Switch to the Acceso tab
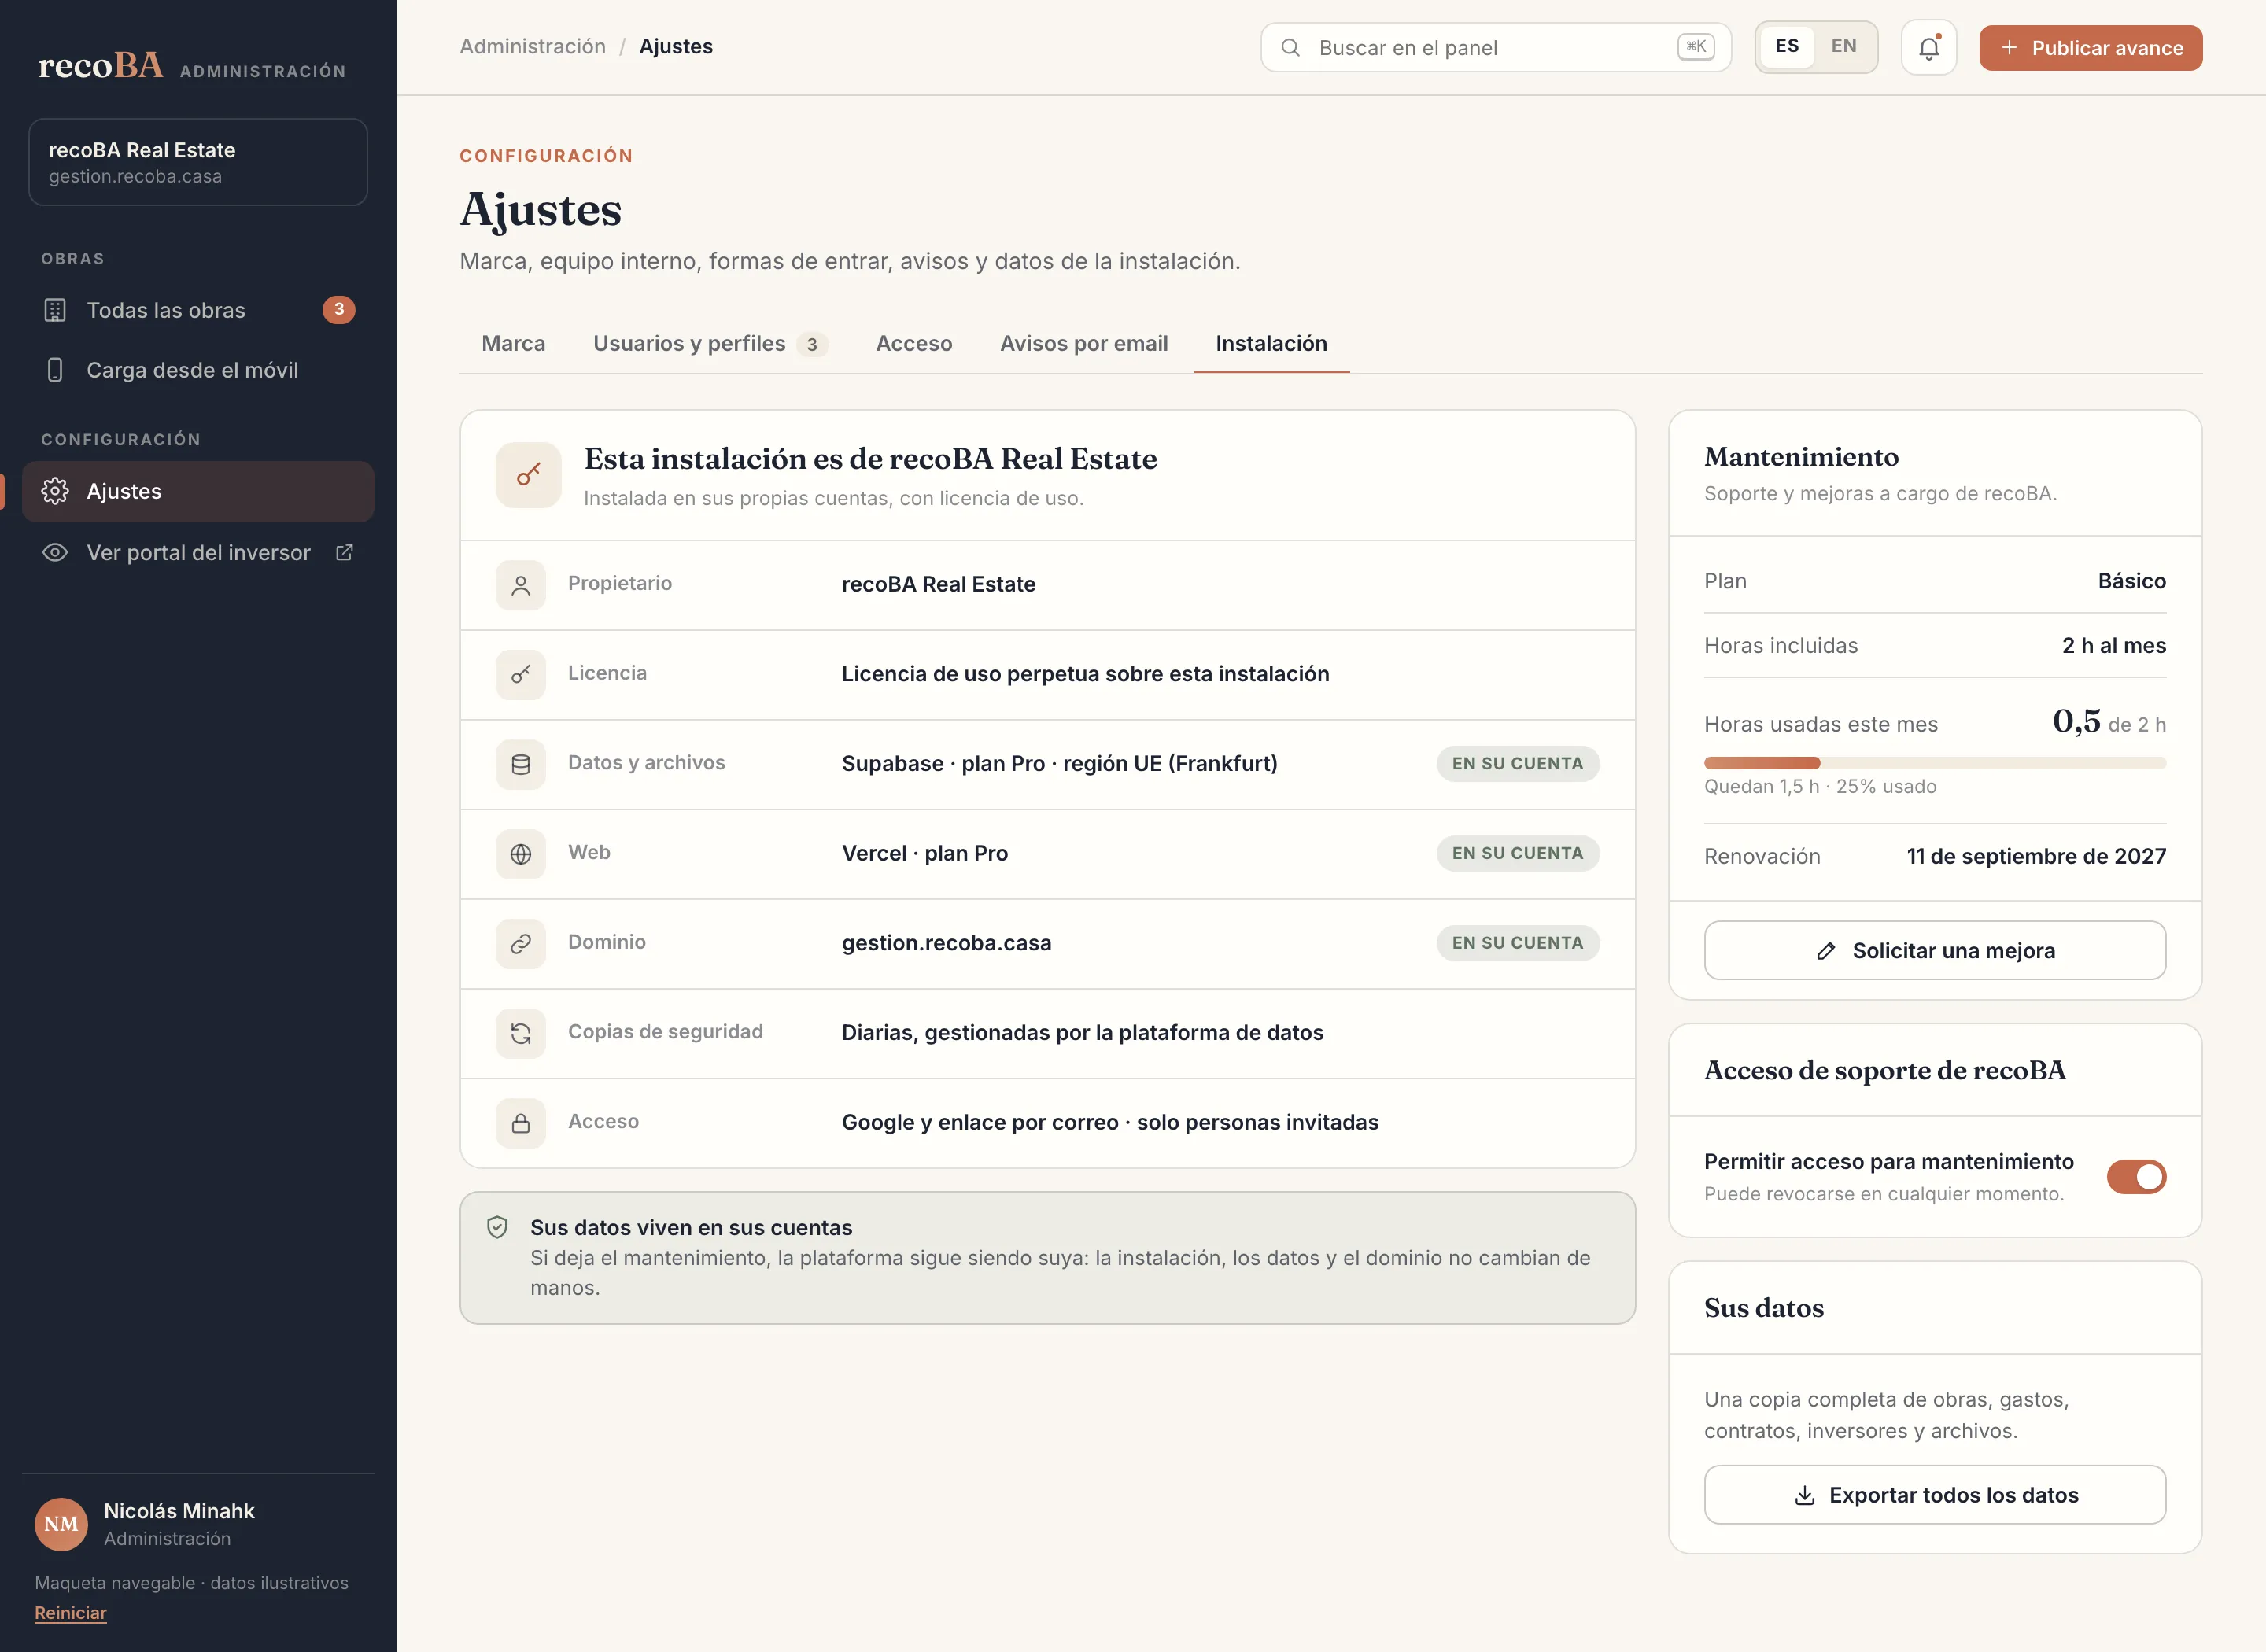This screenshot has height=1652, width=2266. tap(914, 343)
